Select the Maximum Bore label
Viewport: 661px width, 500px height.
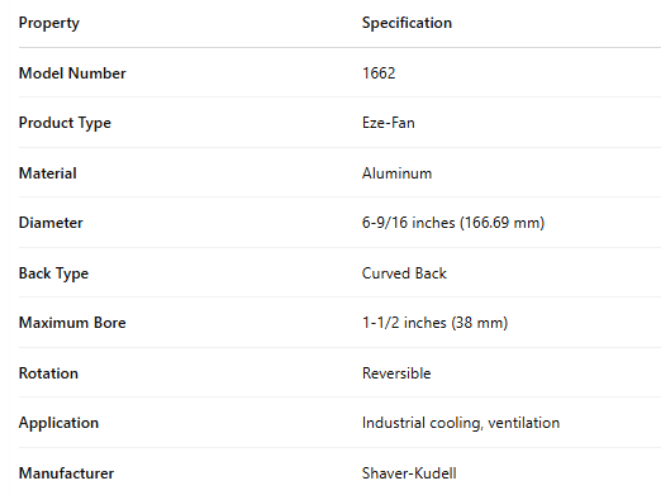click(72, 323)
